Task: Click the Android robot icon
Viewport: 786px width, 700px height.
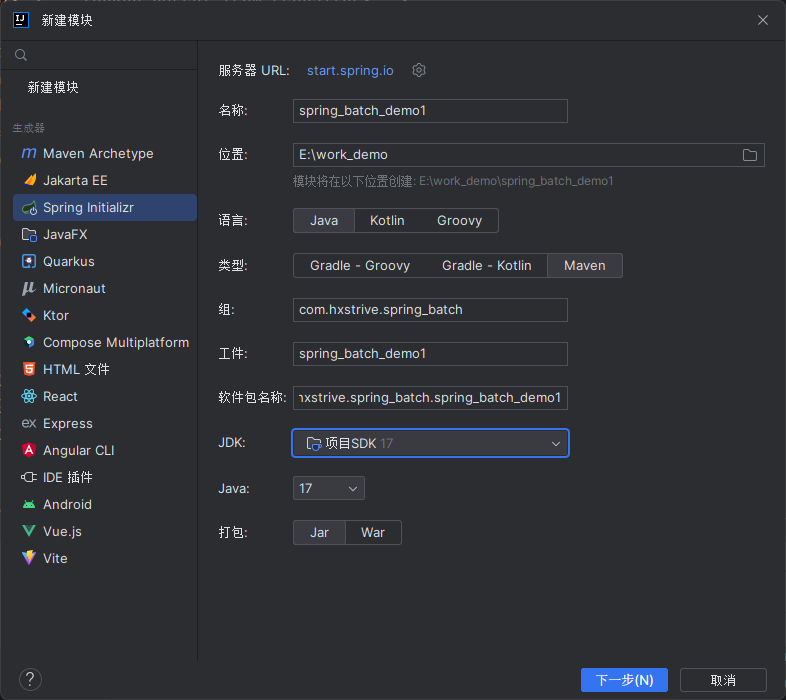Action: click(x=29, y=504)
